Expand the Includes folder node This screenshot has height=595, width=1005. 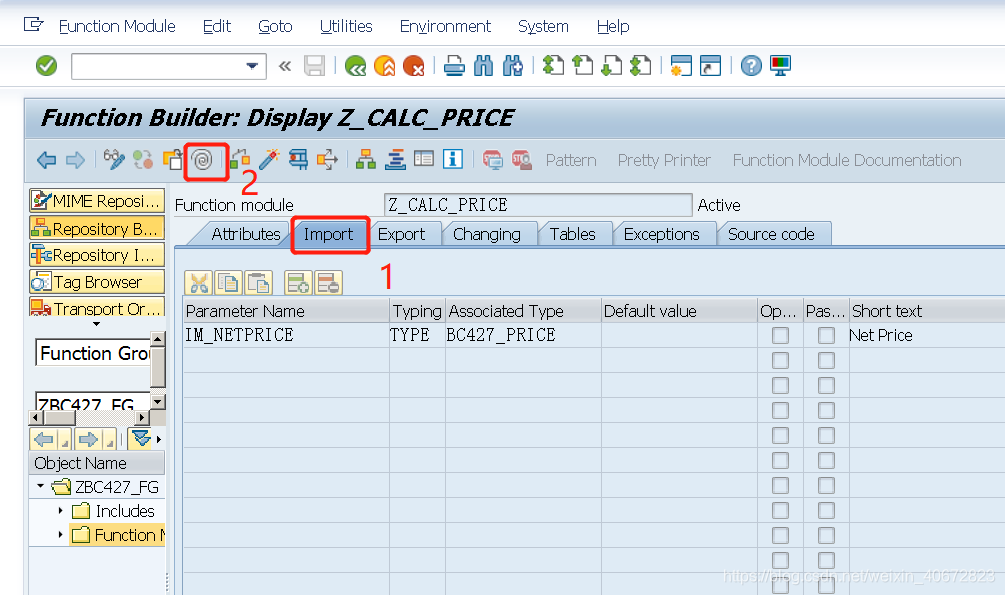(x=60, y=510)
